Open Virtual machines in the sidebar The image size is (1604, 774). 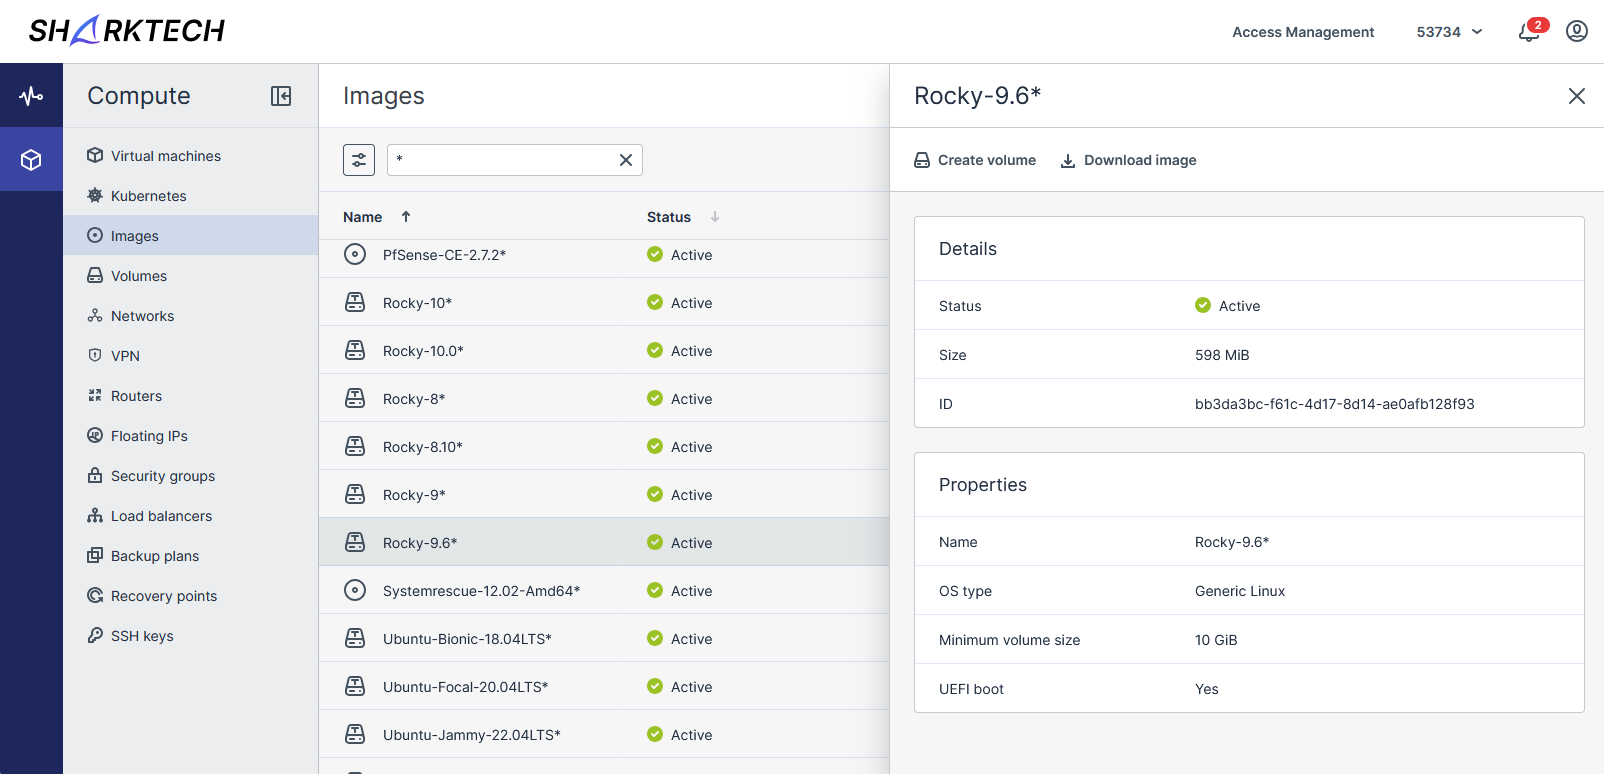pos(166,156)
